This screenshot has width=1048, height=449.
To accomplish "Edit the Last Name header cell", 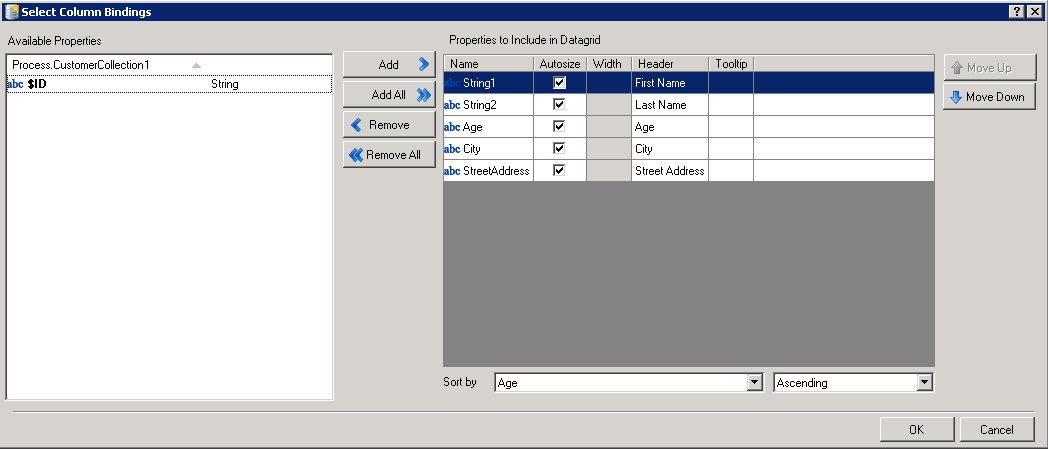I will (669, 105).
